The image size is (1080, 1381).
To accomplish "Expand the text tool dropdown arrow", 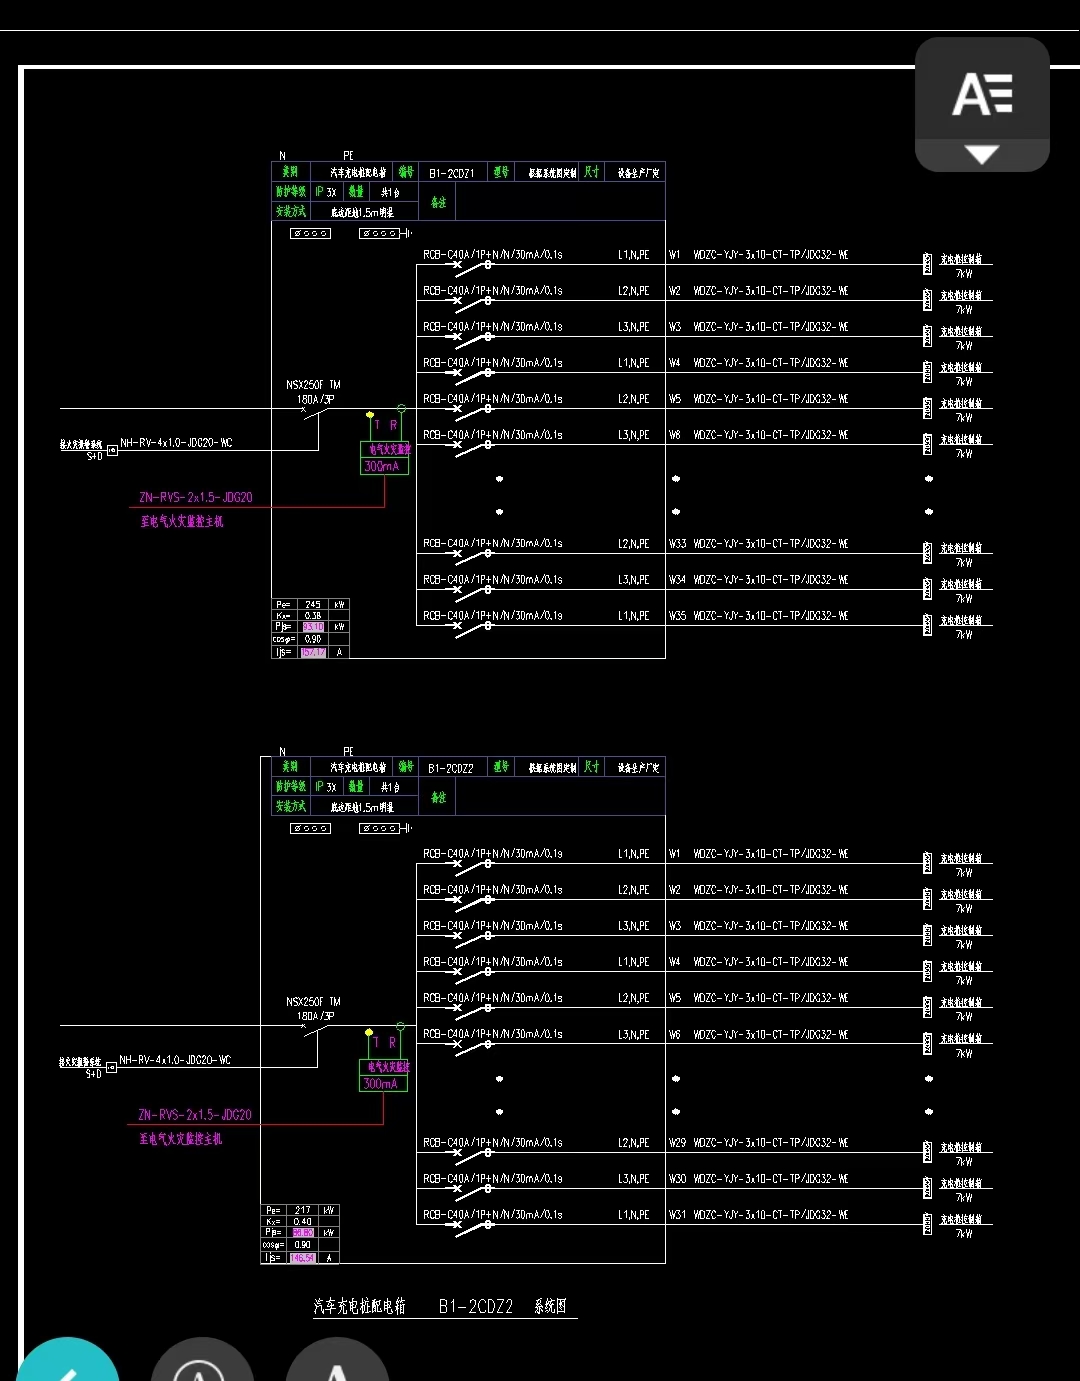I will click(x=982, y=155).
